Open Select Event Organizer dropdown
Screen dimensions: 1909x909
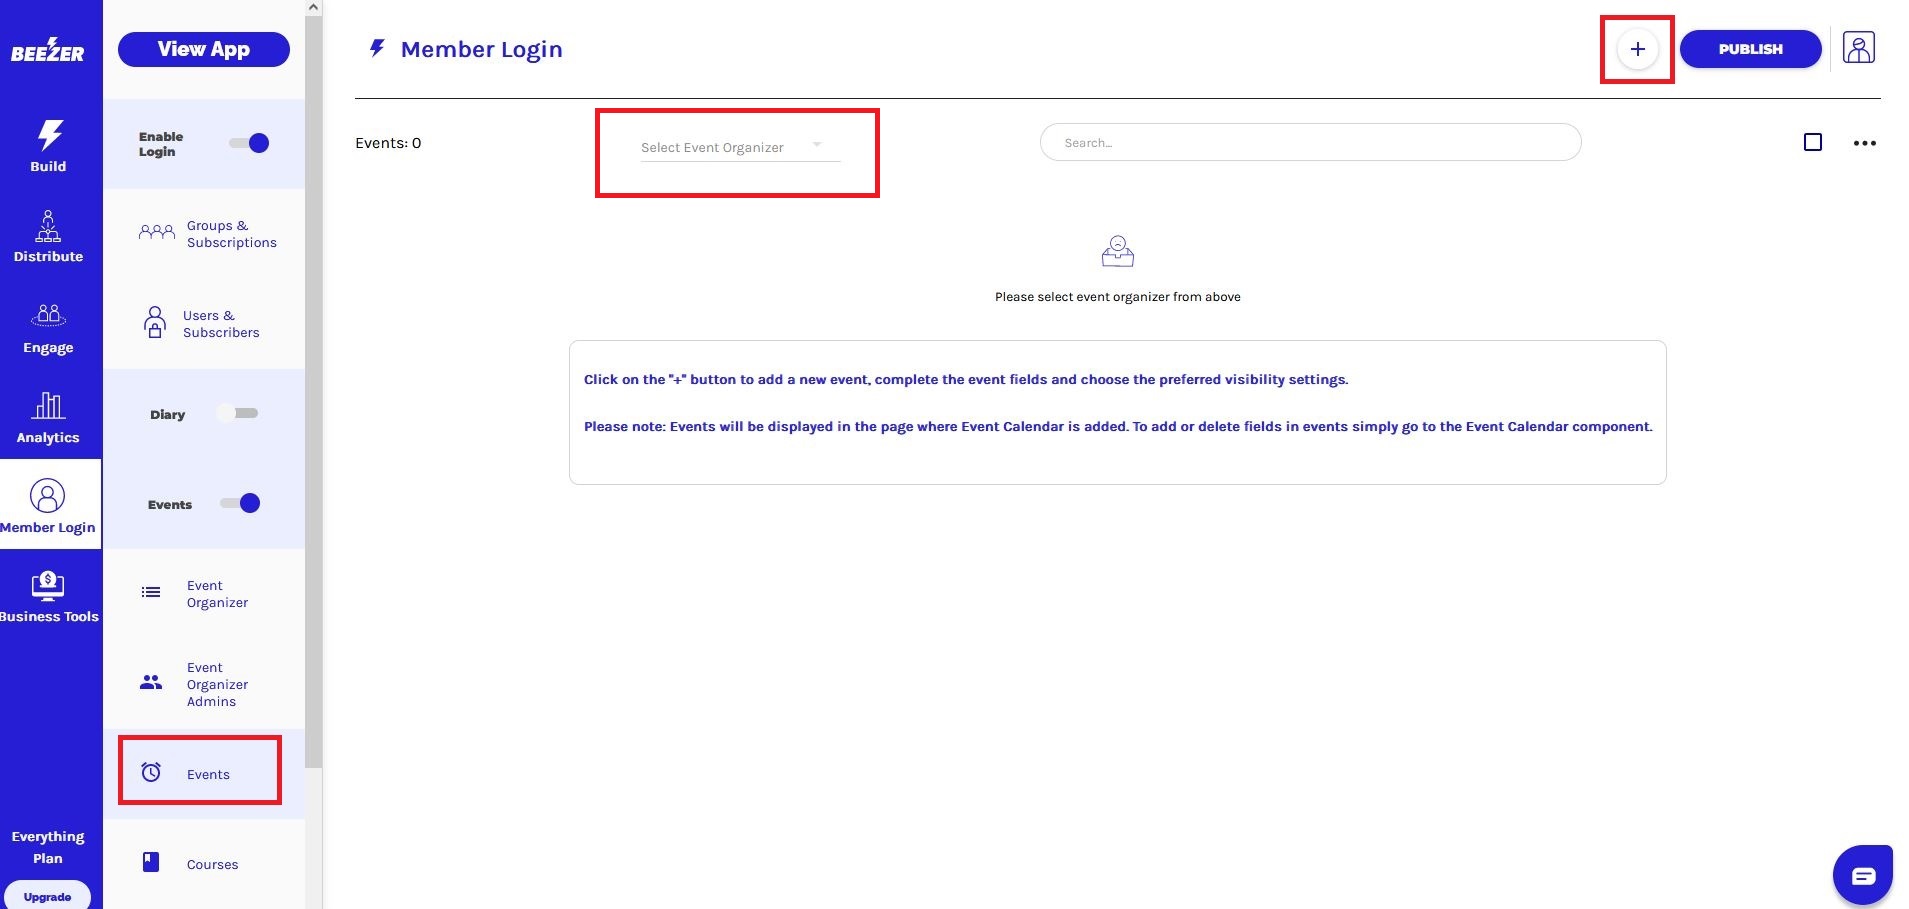point(740,147)
